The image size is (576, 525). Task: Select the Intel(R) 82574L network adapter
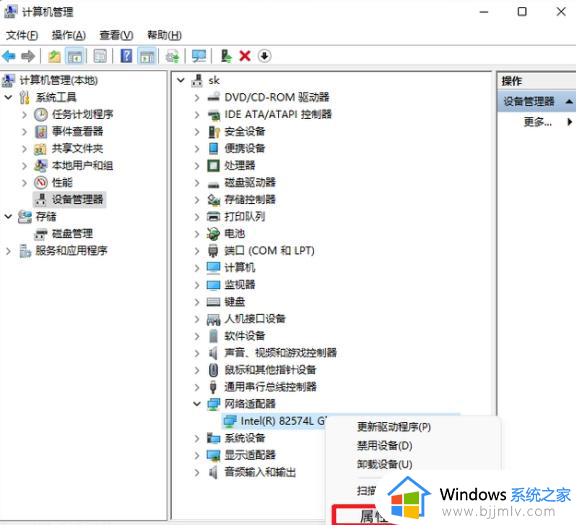(x=283, y=421)
